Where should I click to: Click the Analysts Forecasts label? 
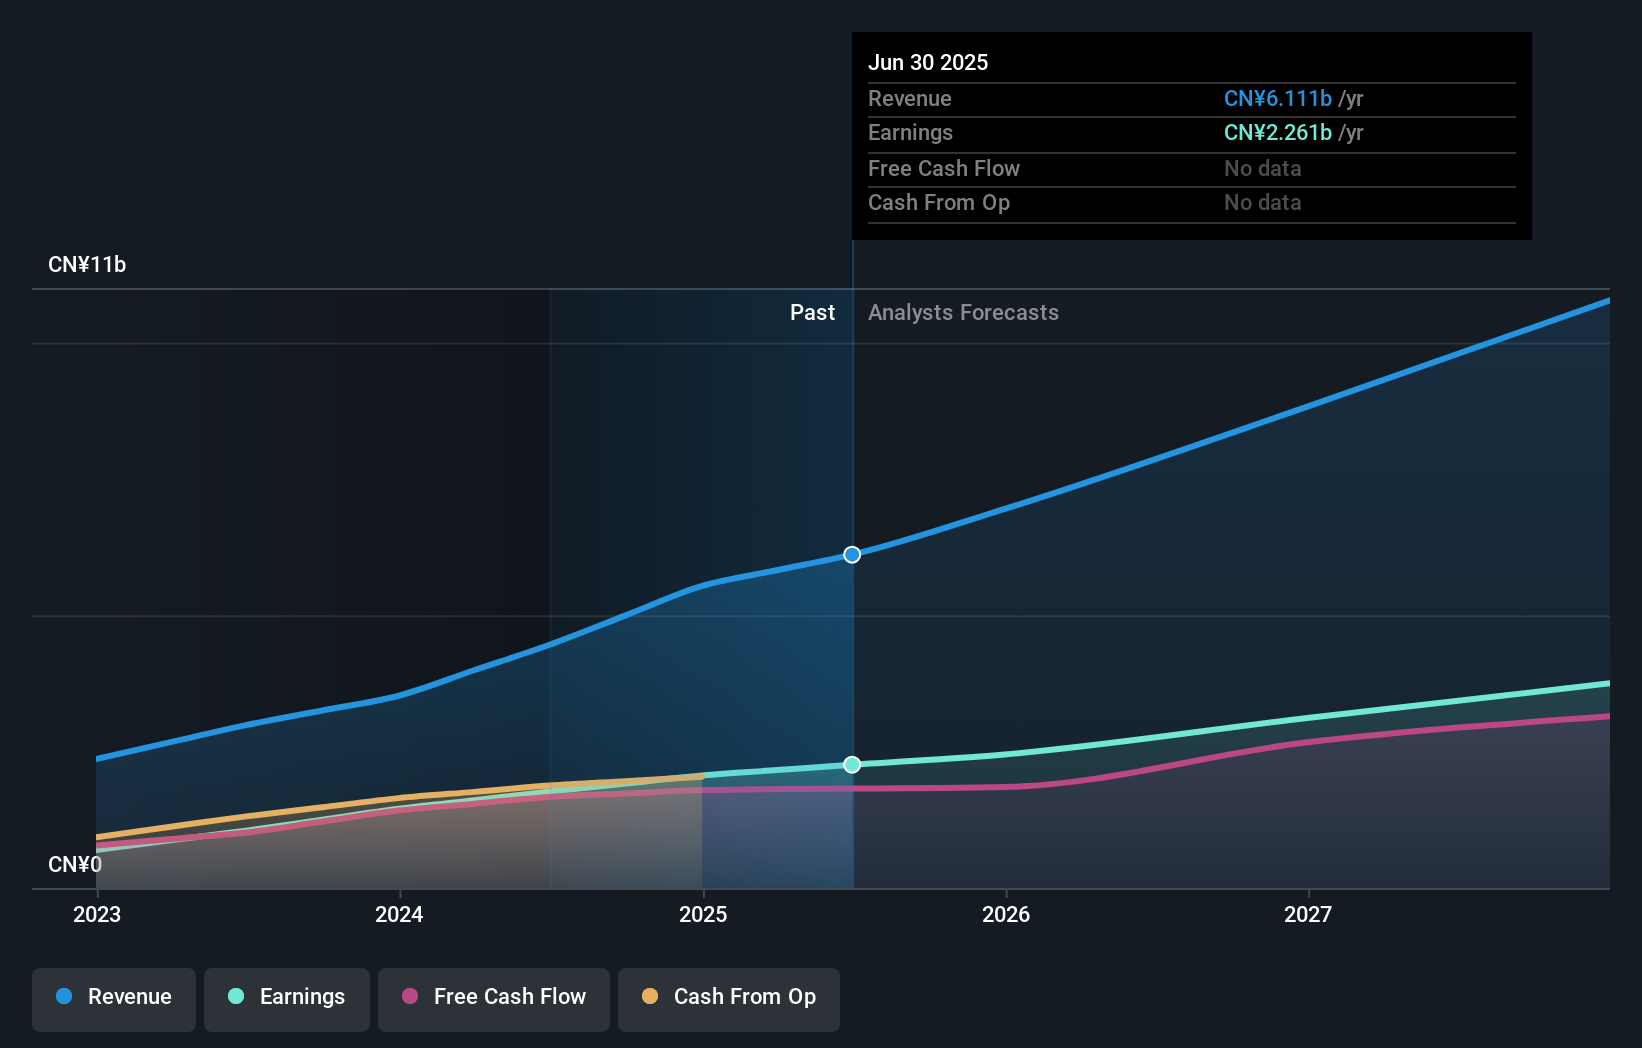point(963,312)
